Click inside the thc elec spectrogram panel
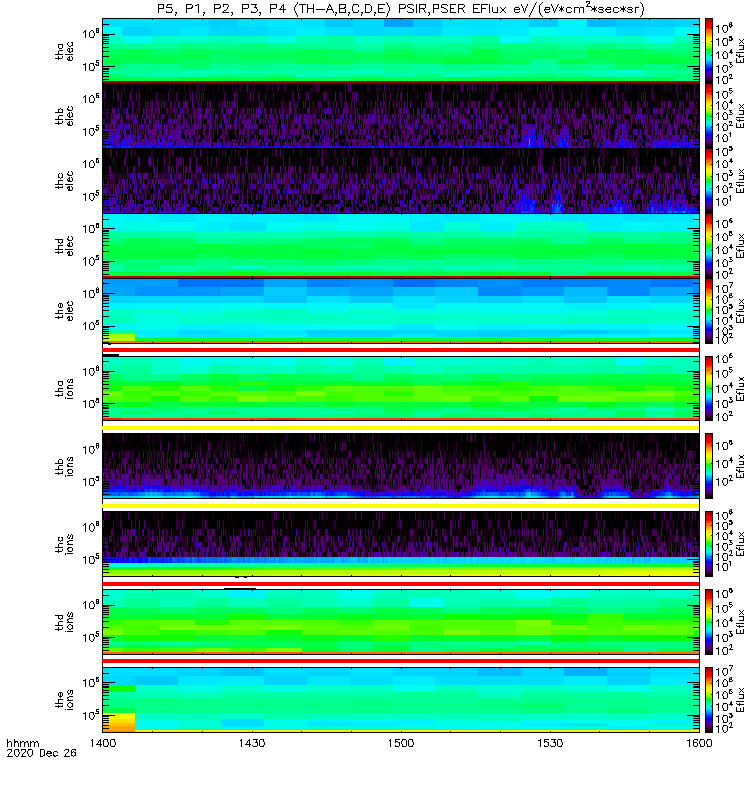 [401, 180]
